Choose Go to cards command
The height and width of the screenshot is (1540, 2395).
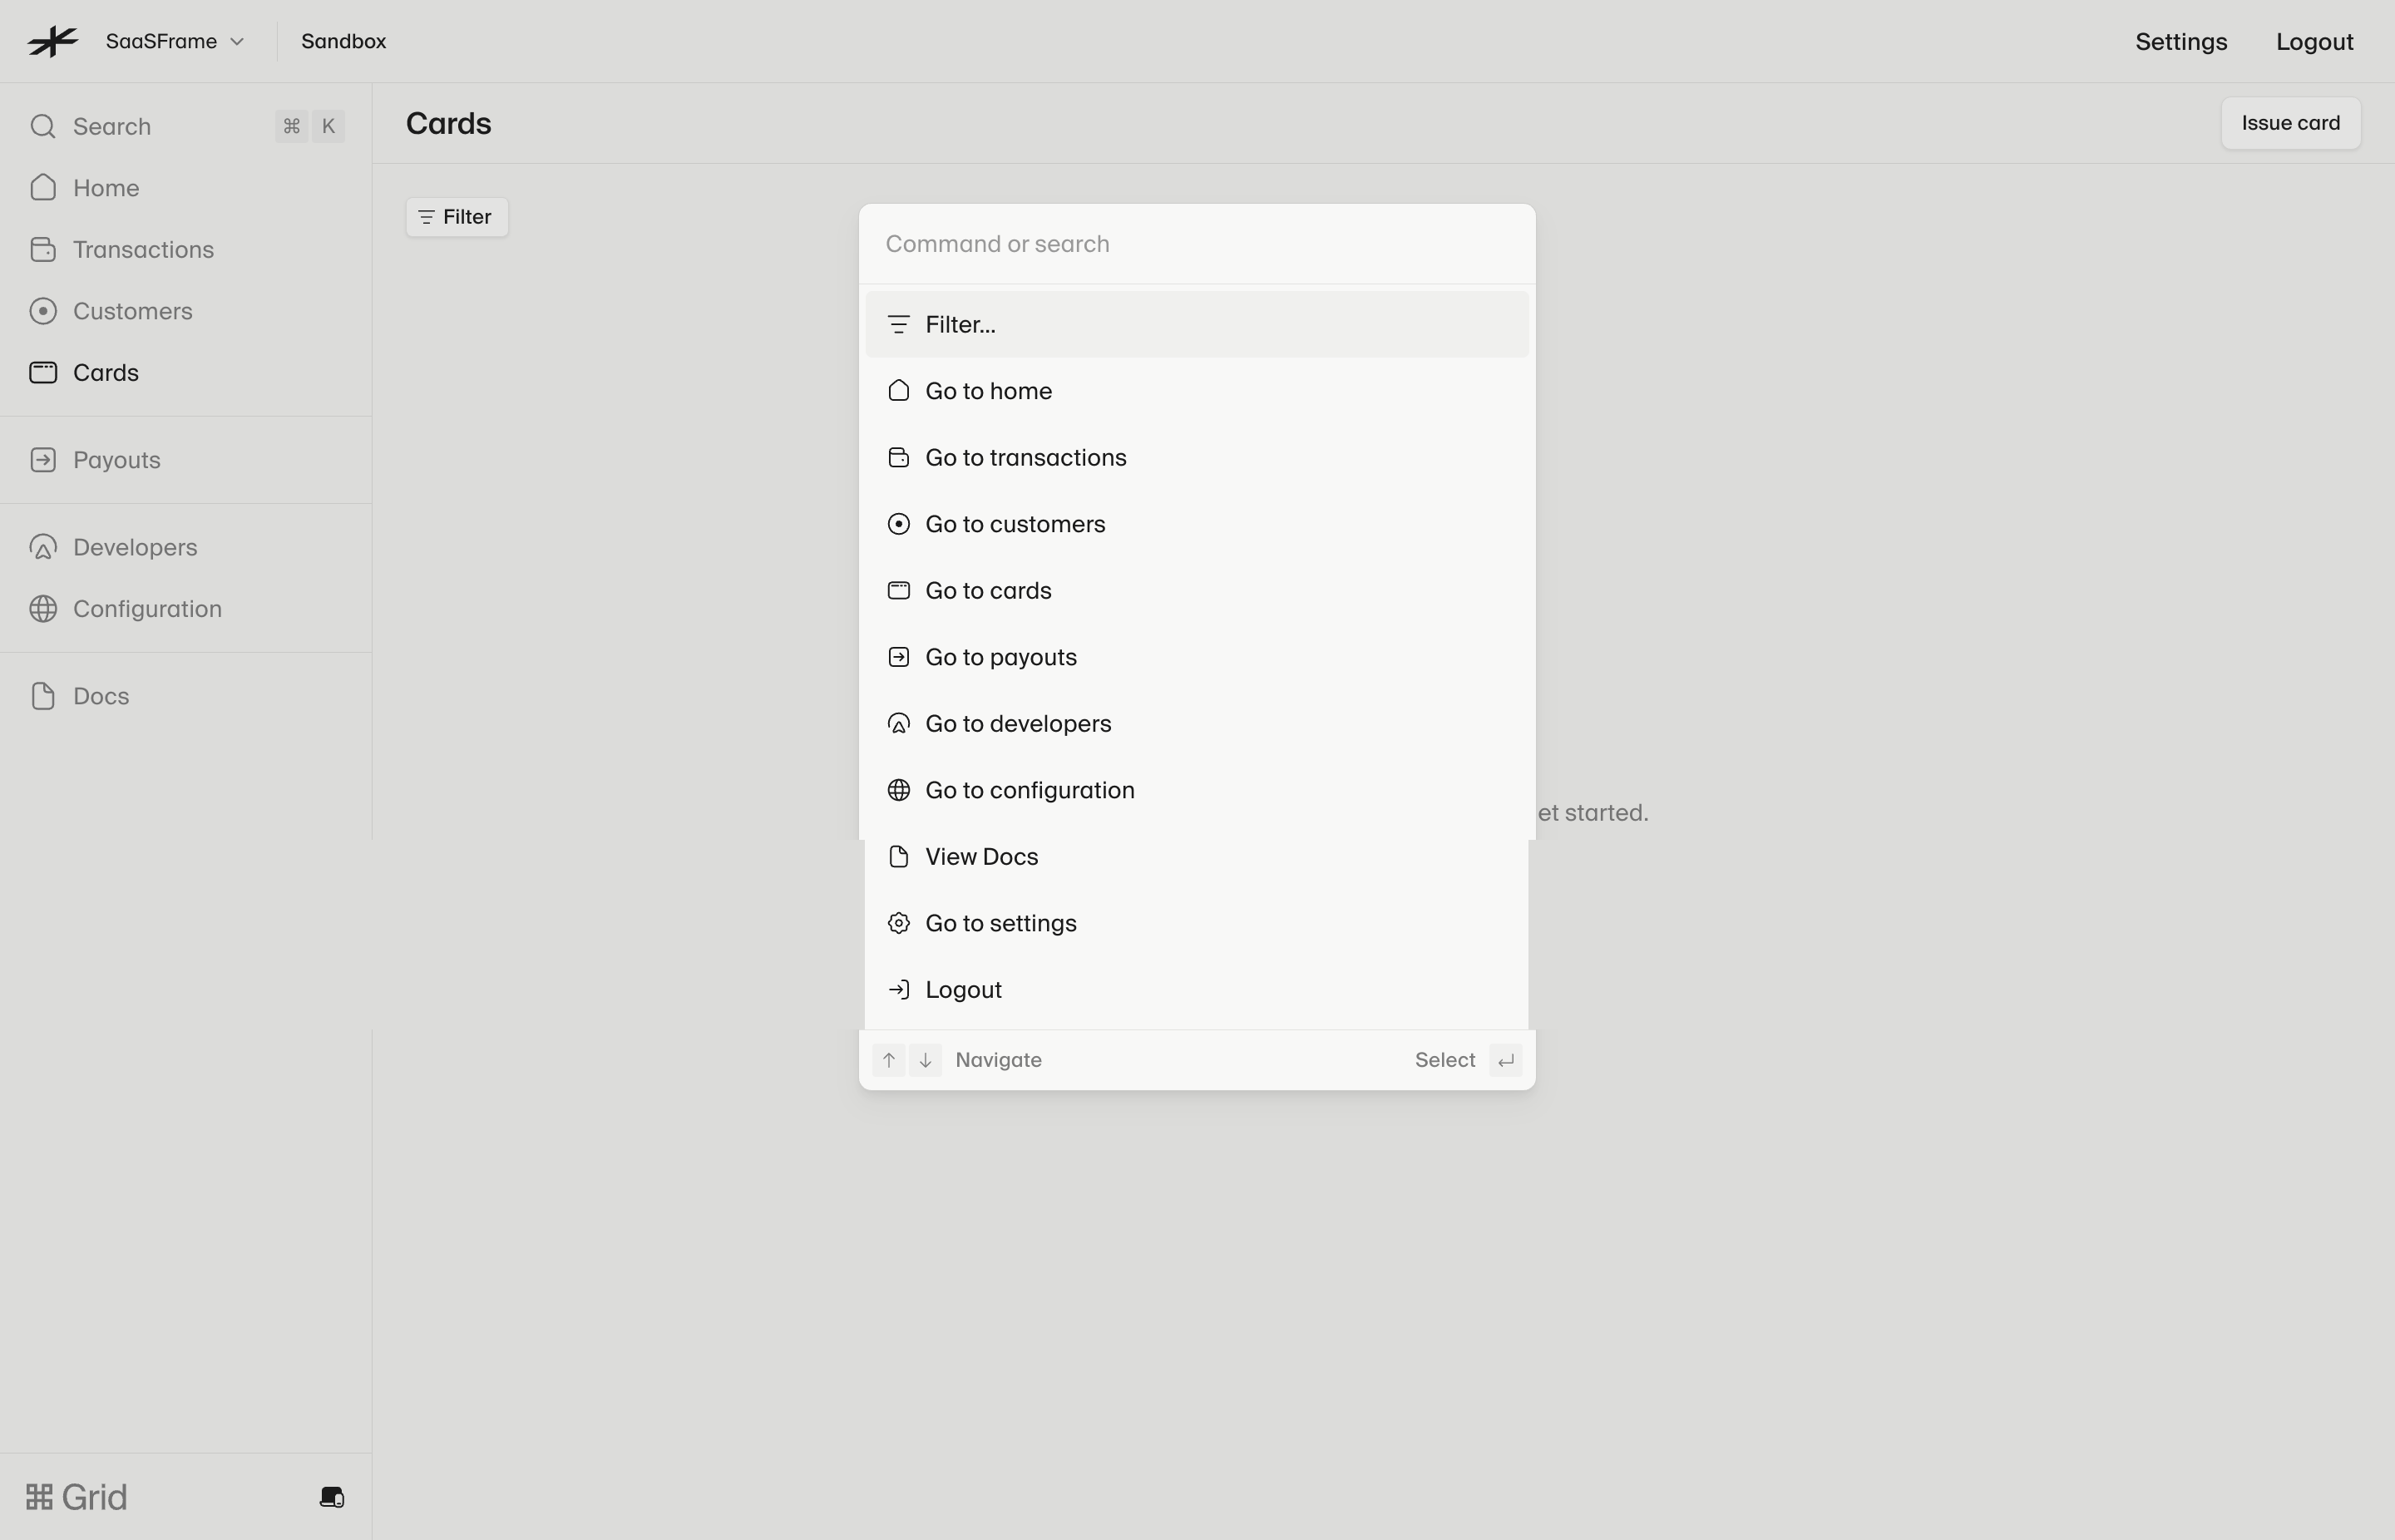pos(1197,590)
